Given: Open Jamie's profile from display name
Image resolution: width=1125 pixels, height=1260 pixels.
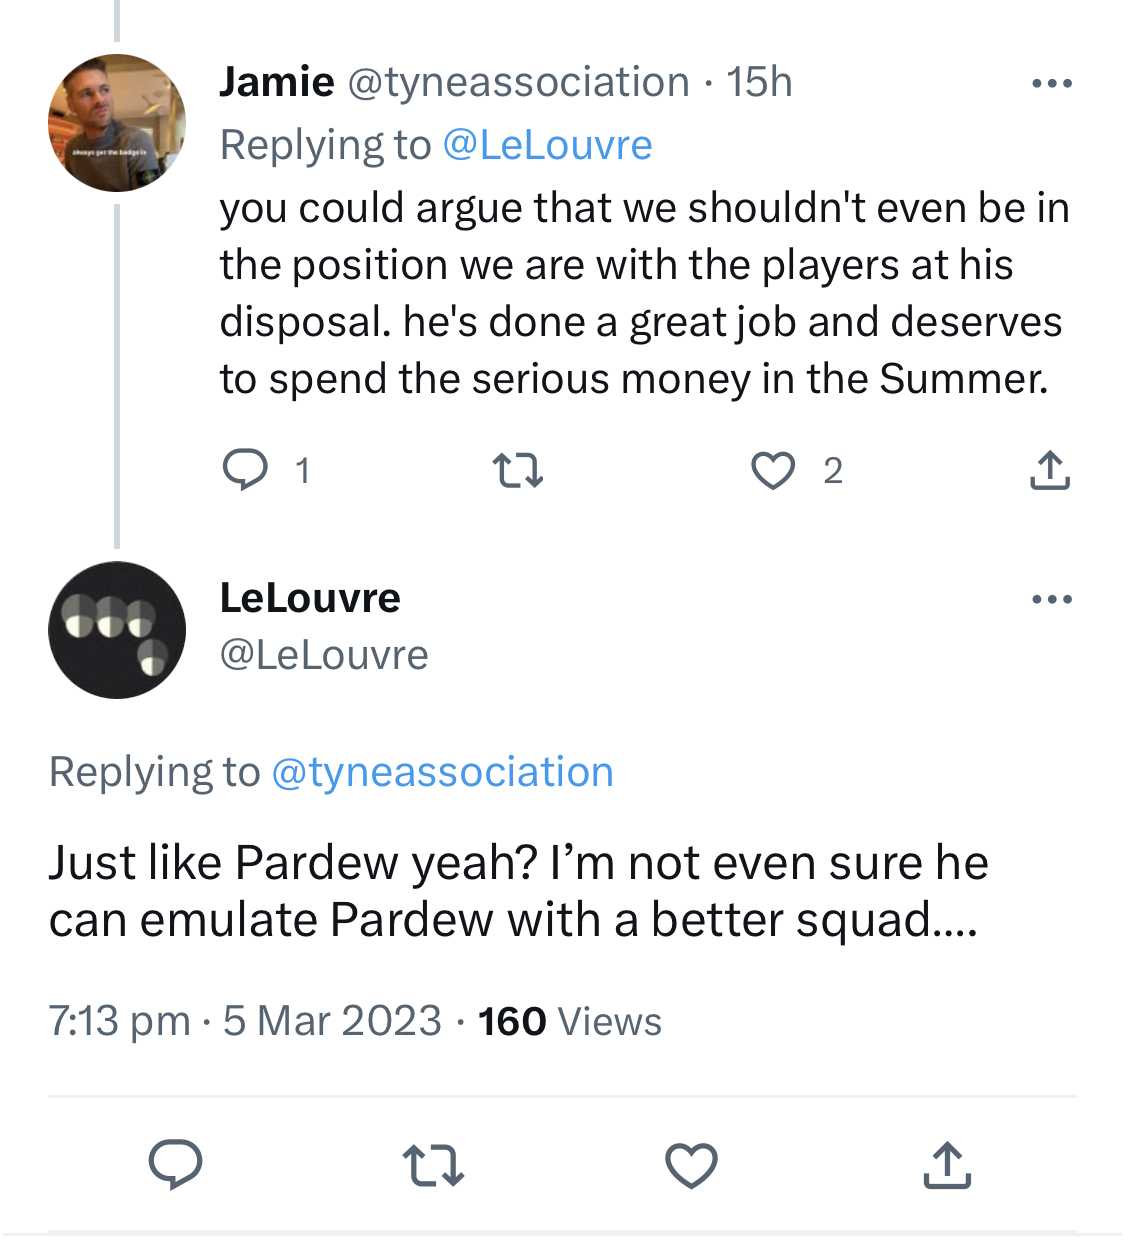Looking at the screenshot, I should tap(277, 82).
